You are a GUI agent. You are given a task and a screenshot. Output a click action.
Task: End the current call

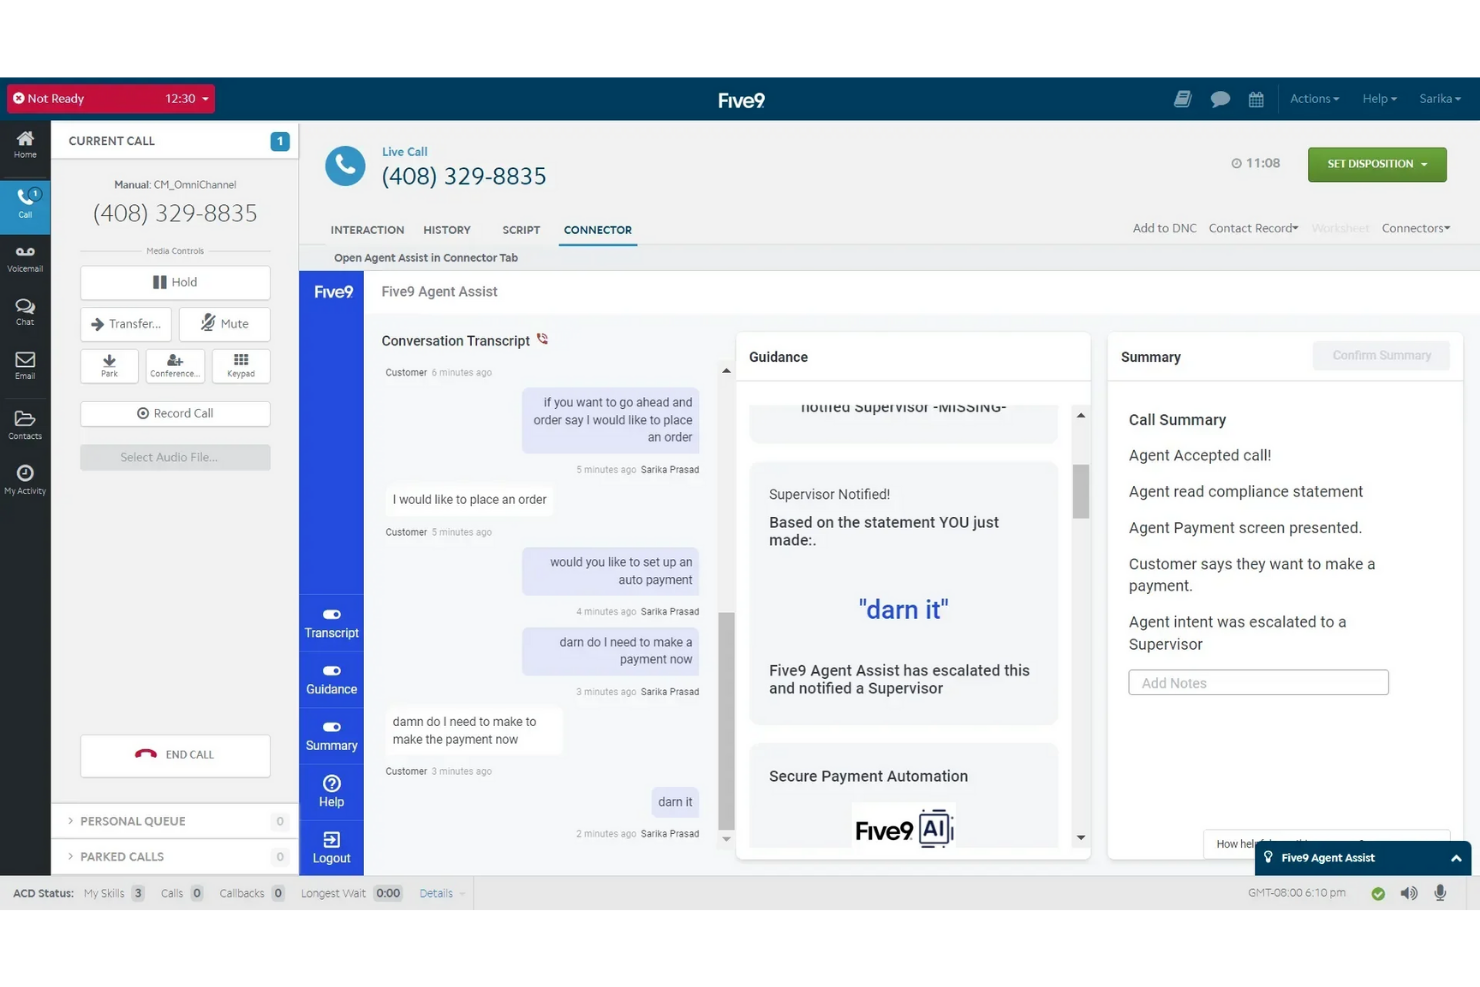[174, 755]
